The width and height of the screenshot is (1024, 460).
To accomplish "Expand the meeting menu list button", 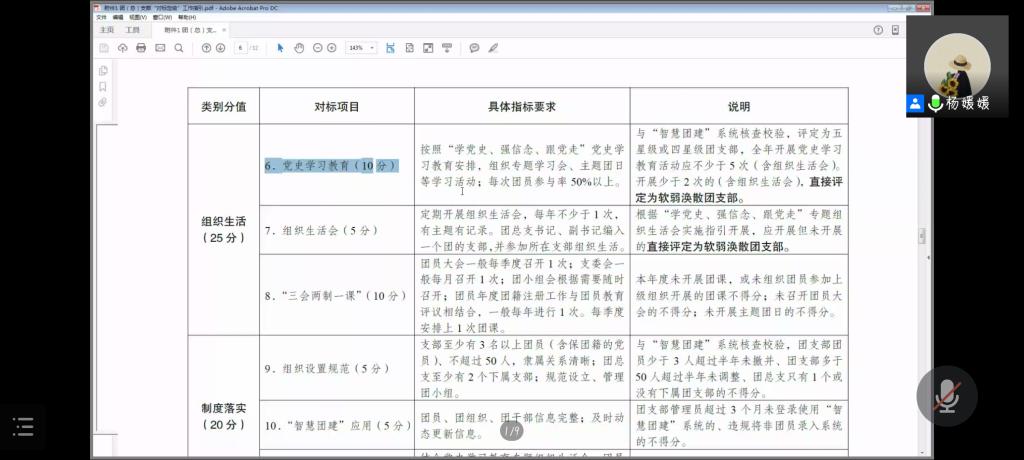I will click(23, 428).
